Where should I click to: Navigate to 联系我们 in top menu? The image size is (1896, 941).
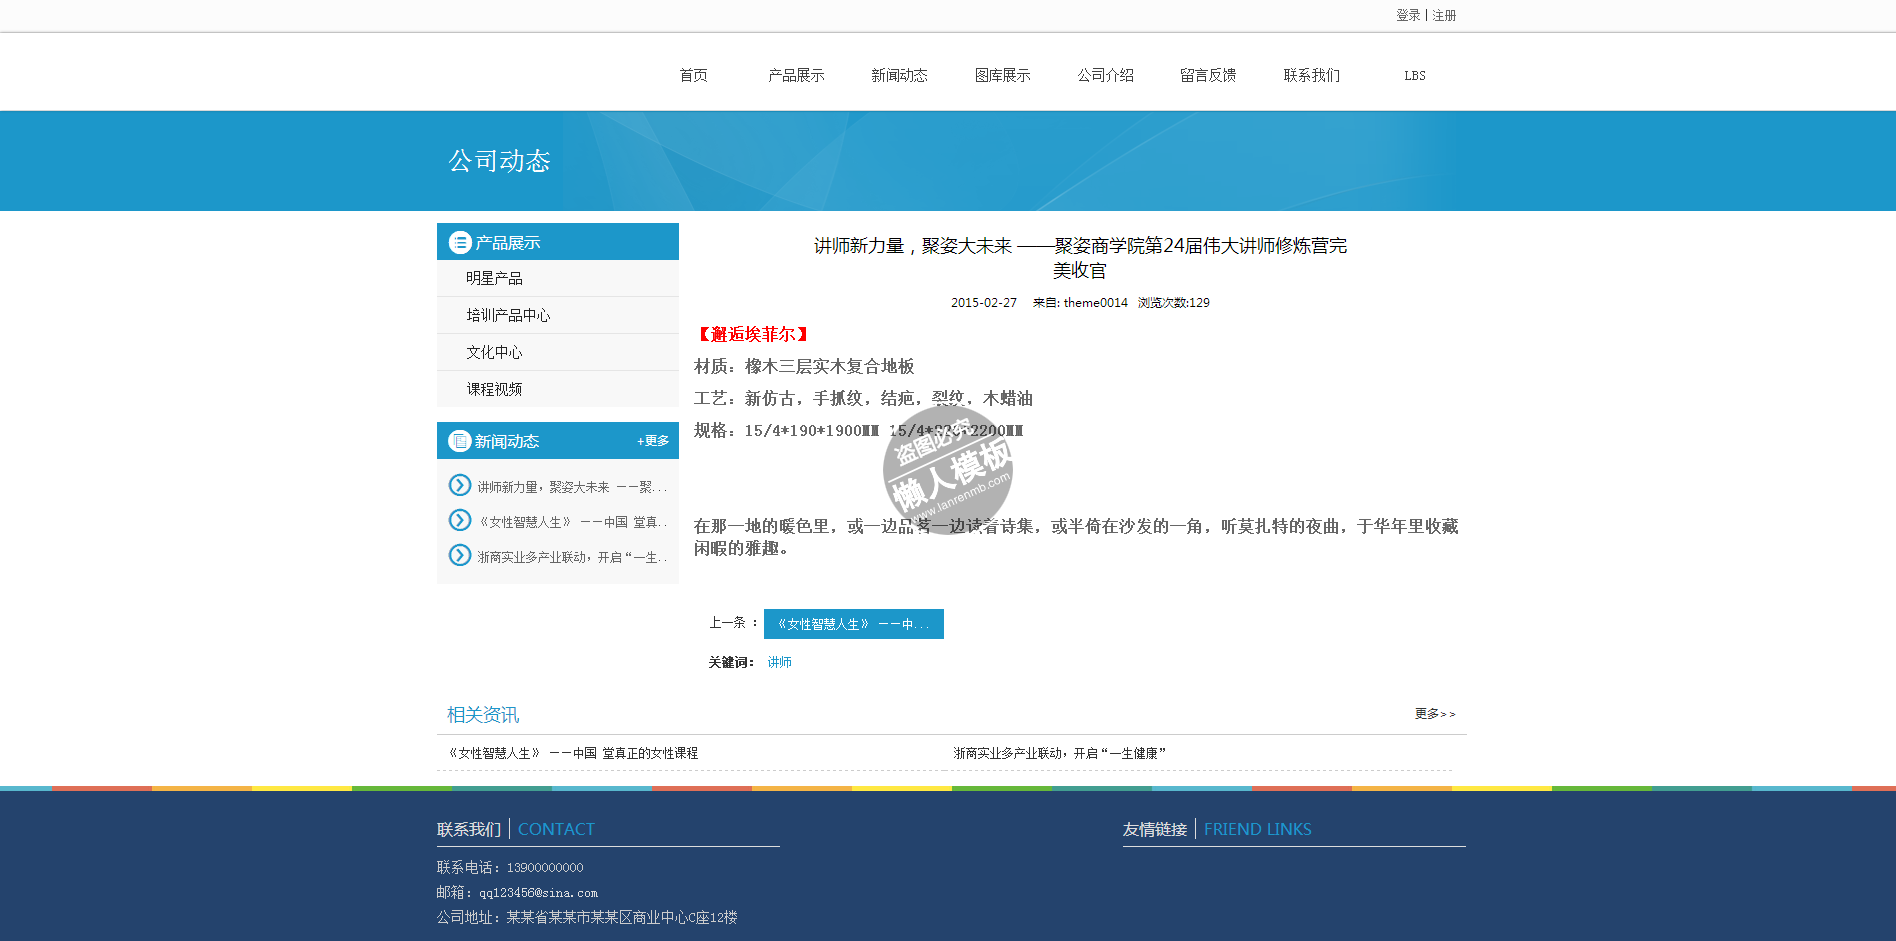(1311, 75)
